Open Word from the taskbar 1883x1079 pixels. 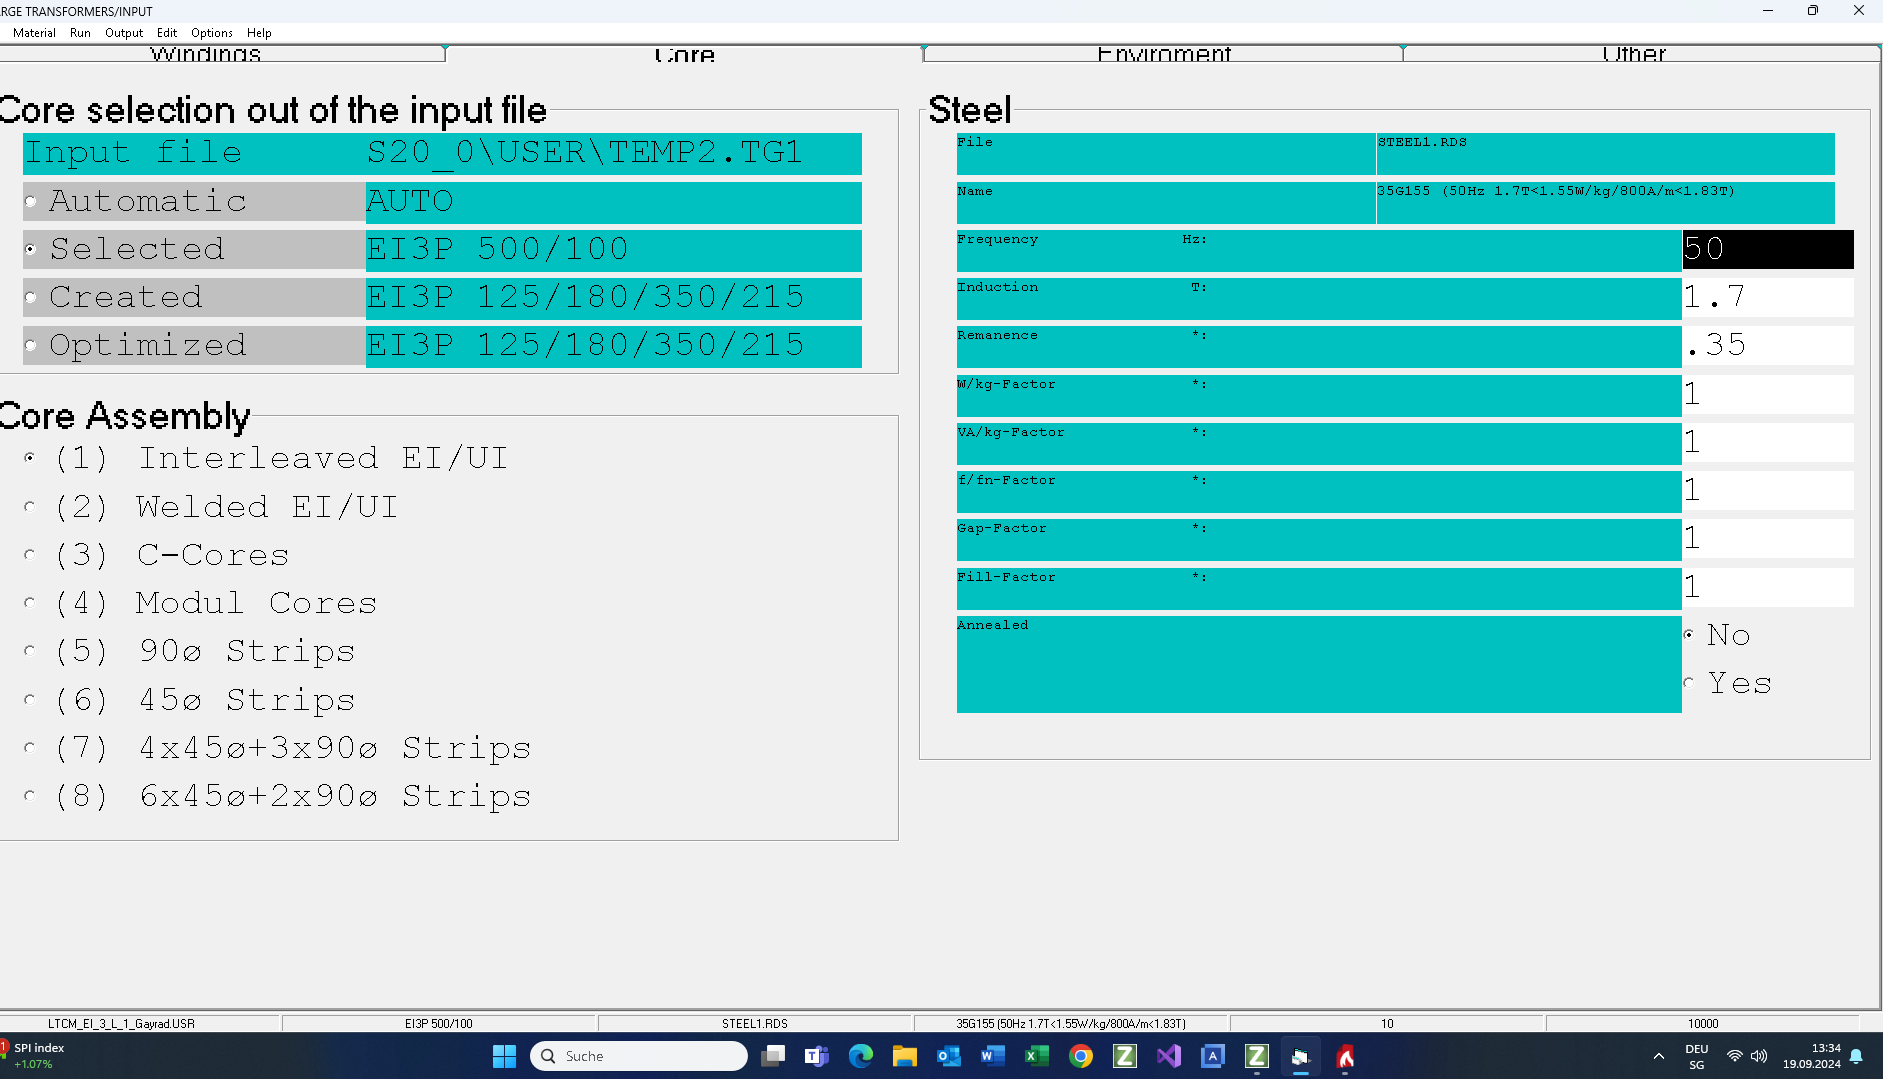click(x=993, y=1056)
